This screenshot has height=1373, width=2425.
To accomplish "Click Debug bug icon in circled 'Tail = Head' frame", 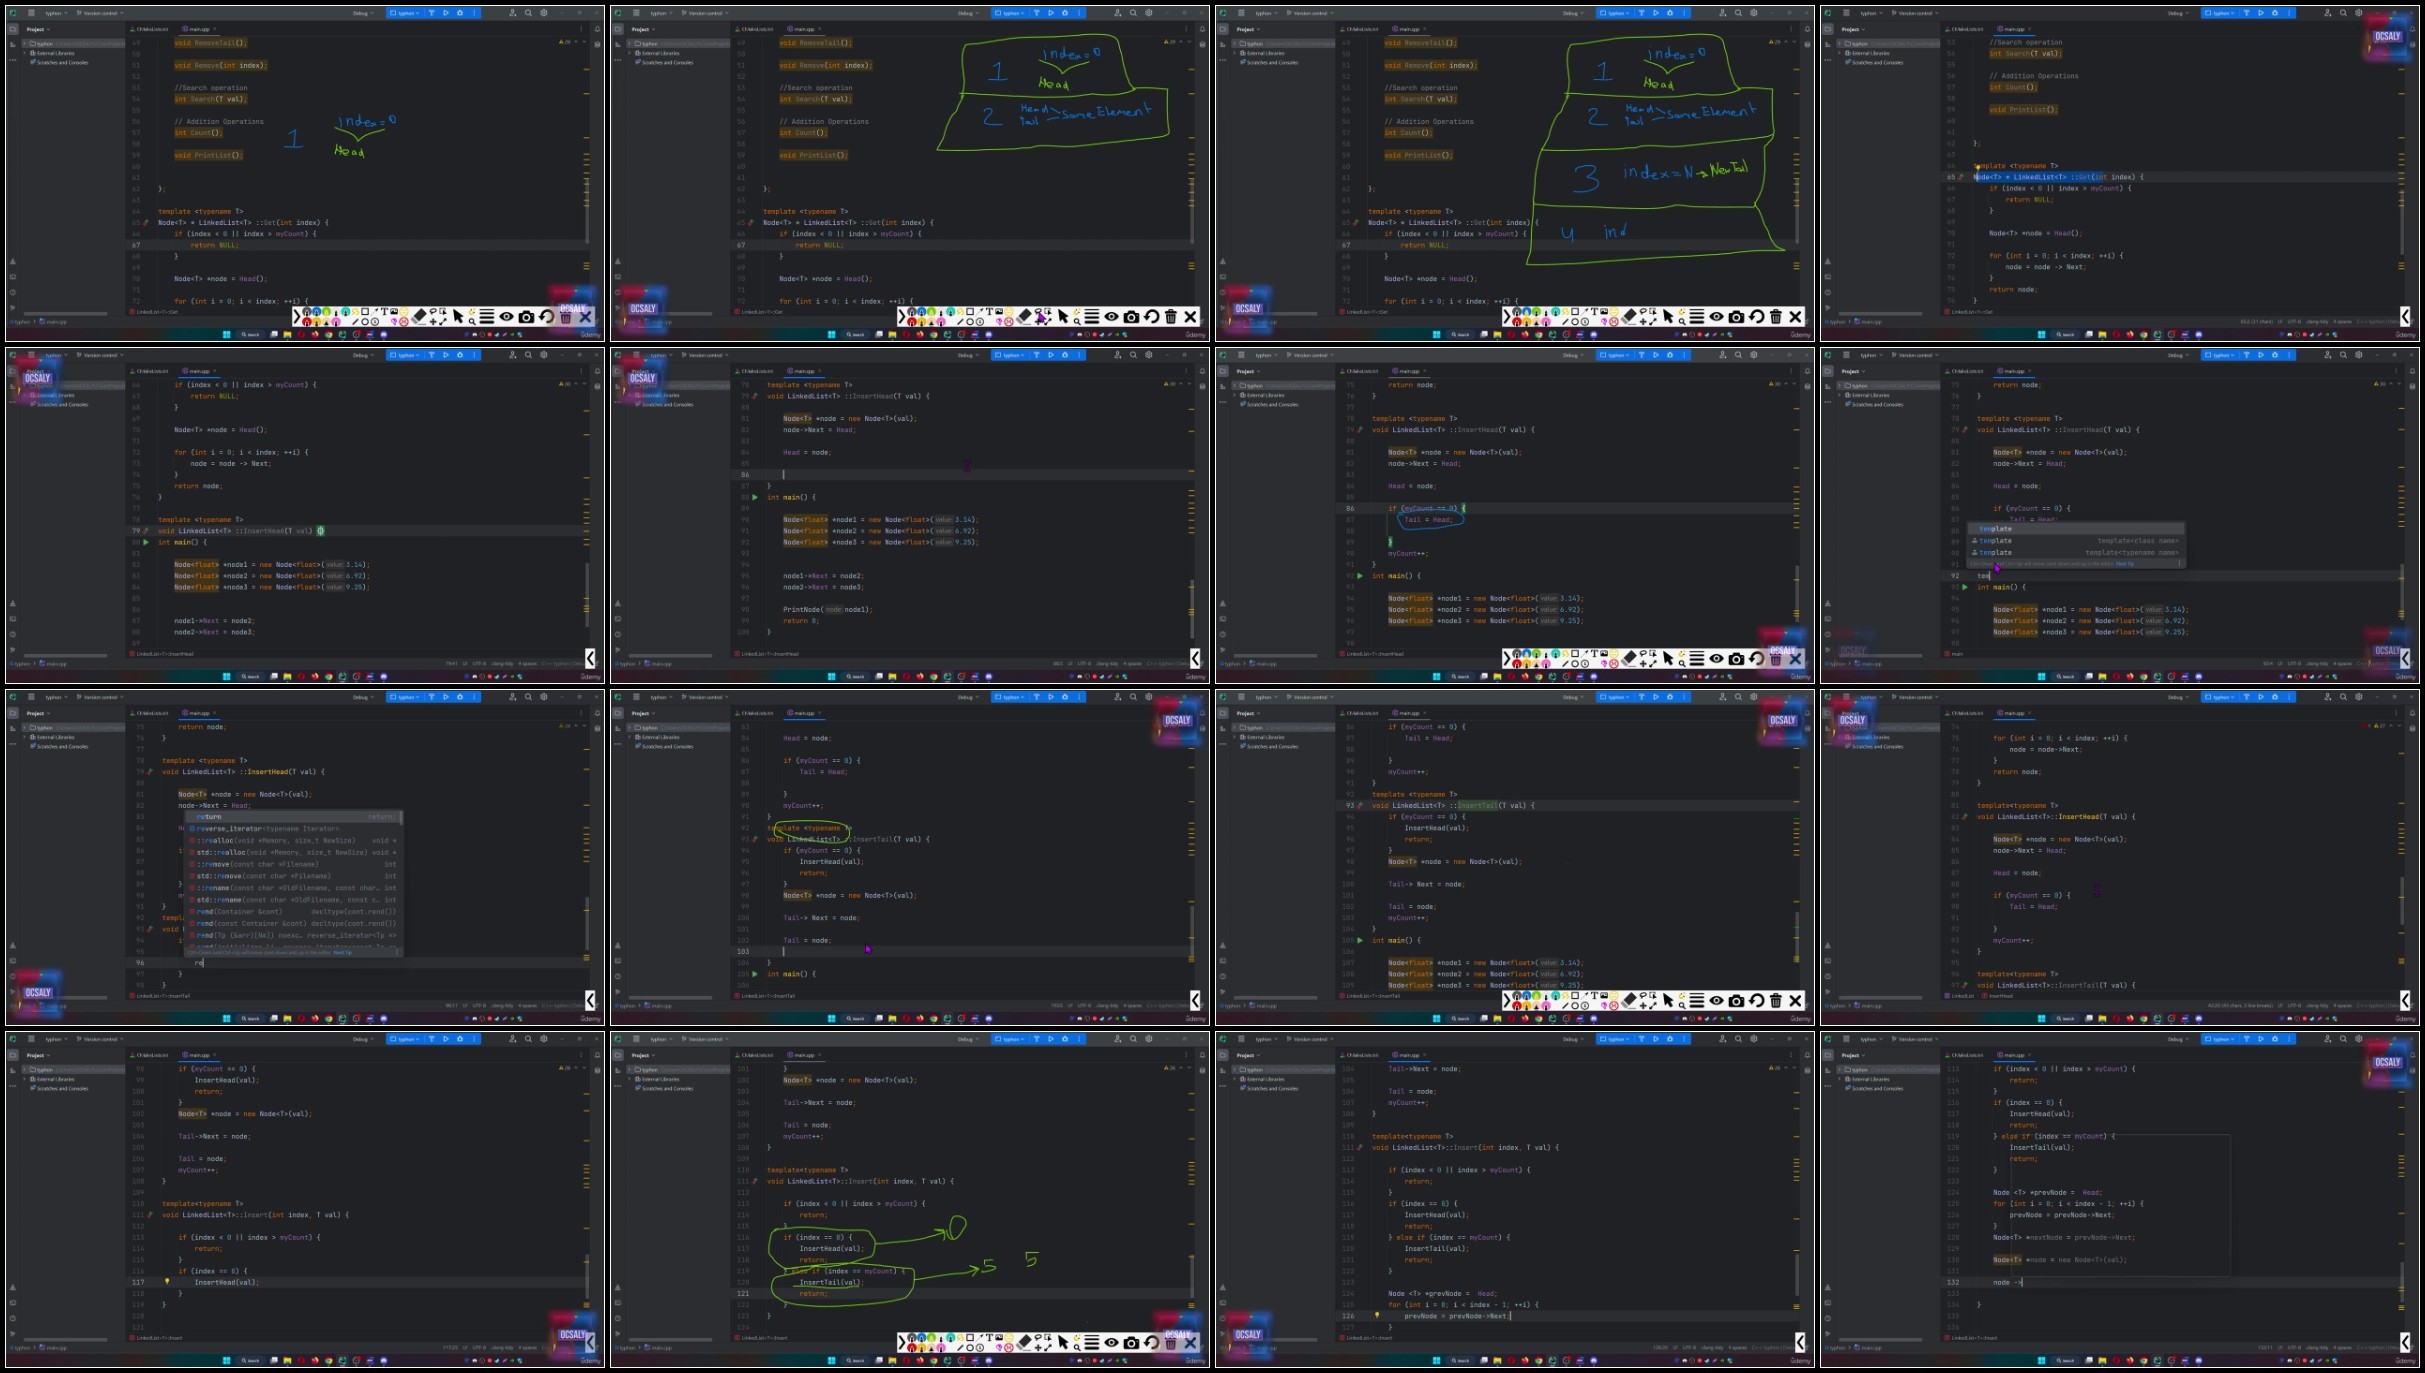I will [x=1669, y=355].
